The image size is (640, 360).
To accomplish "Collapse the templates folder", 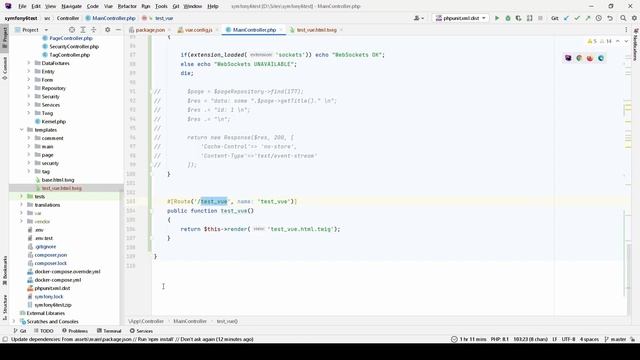I will point(22,130).
